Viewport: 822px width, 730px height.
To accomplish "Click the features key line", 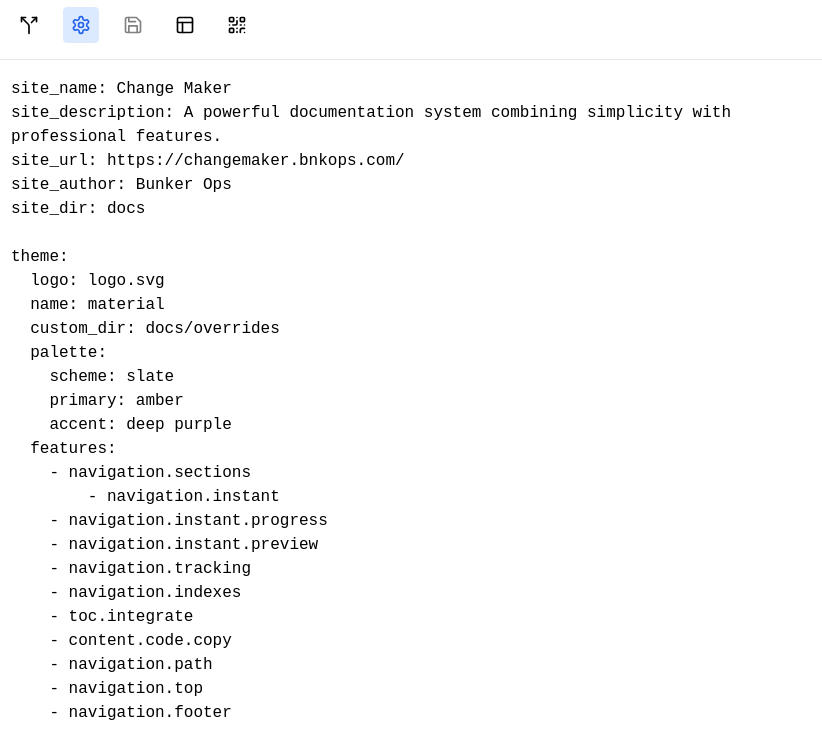I will point(73,448).
